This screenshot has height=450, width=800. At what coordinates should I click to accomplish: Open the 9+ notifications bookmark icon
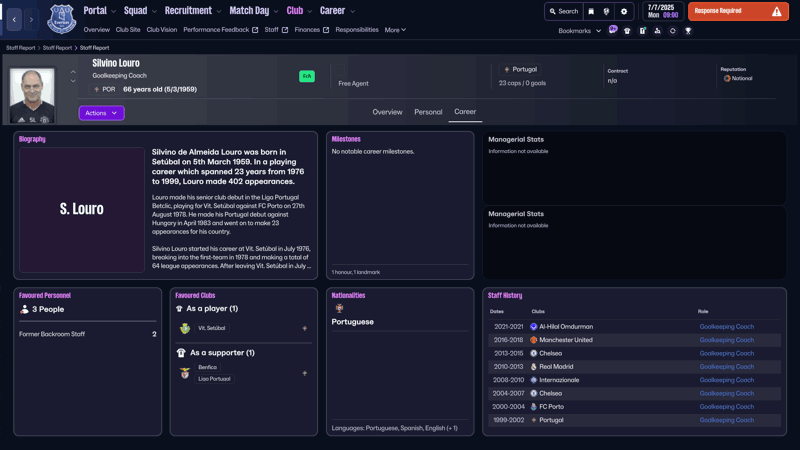613,30
